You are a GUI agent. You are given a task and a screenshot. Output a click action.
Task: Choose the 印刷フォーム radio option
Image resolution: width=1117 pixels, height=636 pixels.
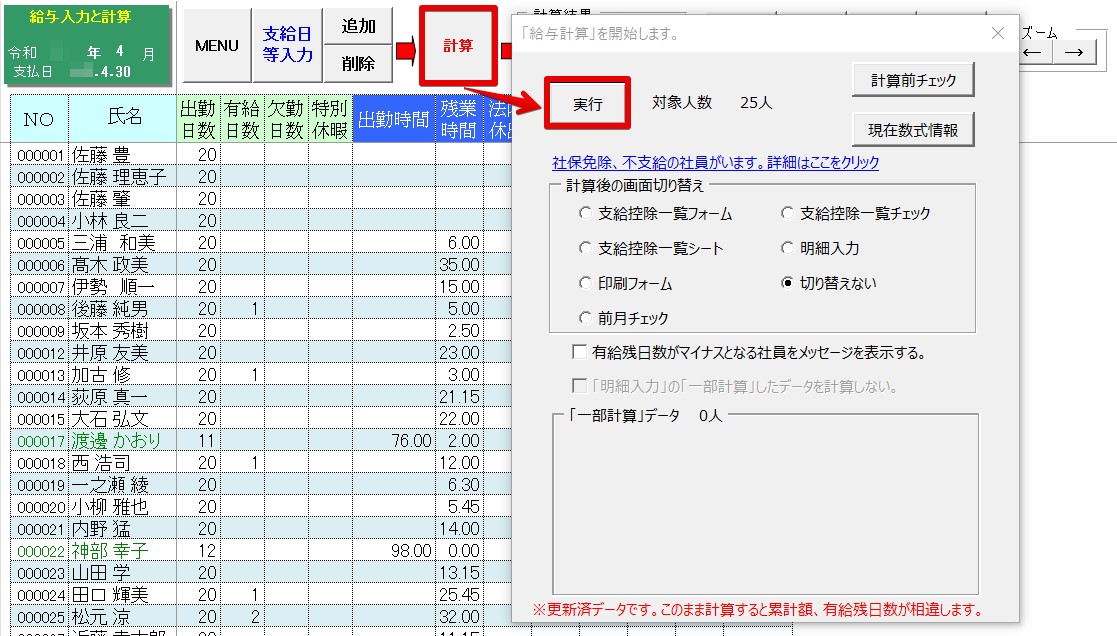(586, 283)
